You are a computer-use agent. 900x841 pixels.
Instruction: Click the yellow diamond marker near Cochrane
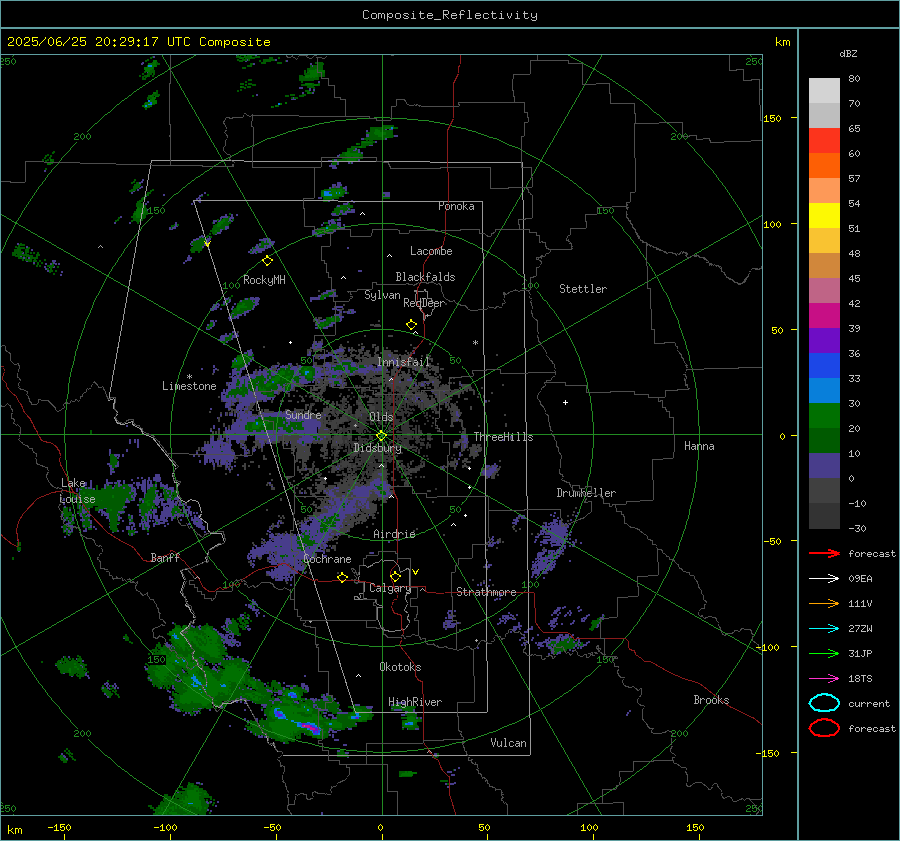[342, 577]
